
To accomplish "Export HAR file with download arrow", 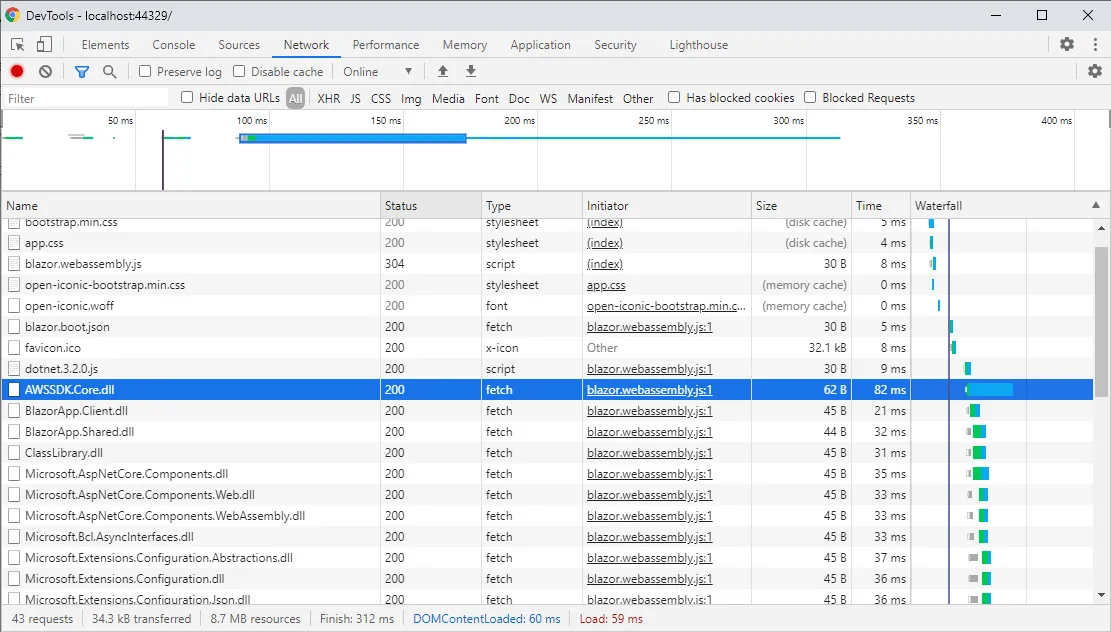I will (x=471, y=72).
